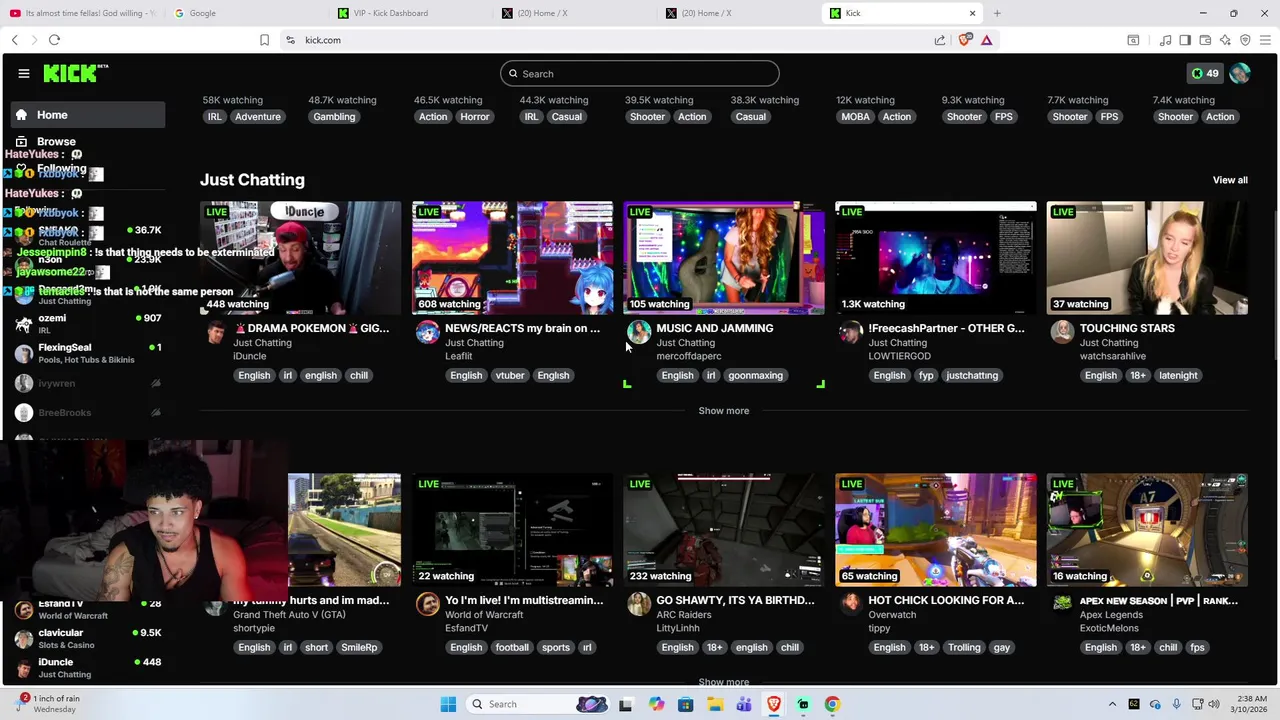Open Leaflit NEWS/REACTS stream thumbnail
The height and width of the screenshot is (720, 1280).
pyautogui.click(x=512, y=258)
